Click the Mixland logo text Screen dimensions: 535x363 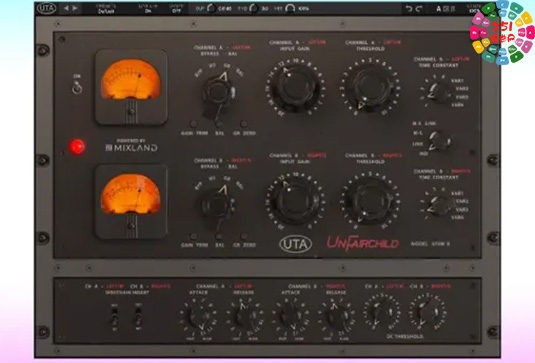point(132,148)
